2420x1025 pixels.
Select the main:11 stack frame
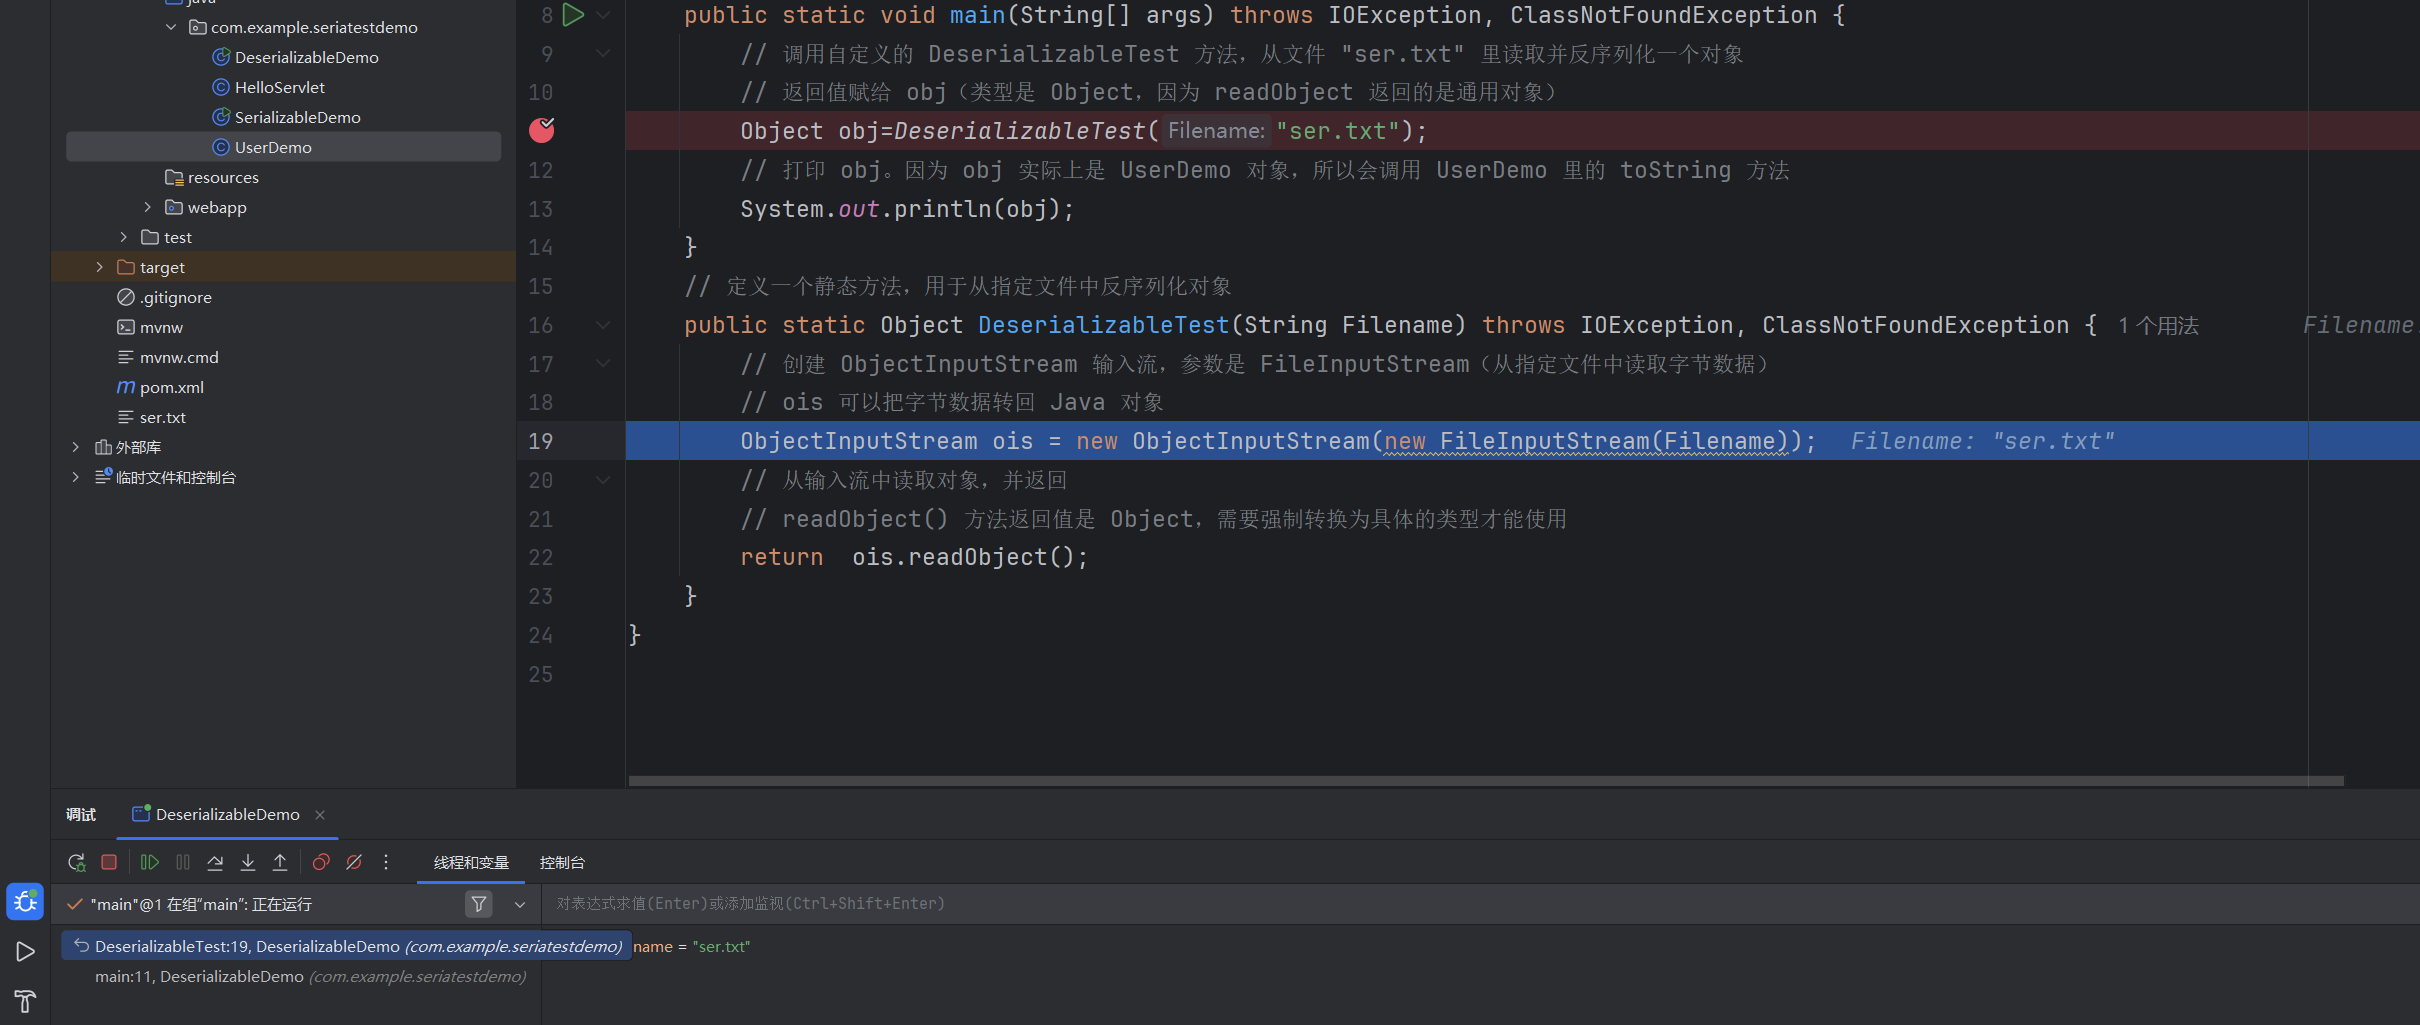(310, 976)
